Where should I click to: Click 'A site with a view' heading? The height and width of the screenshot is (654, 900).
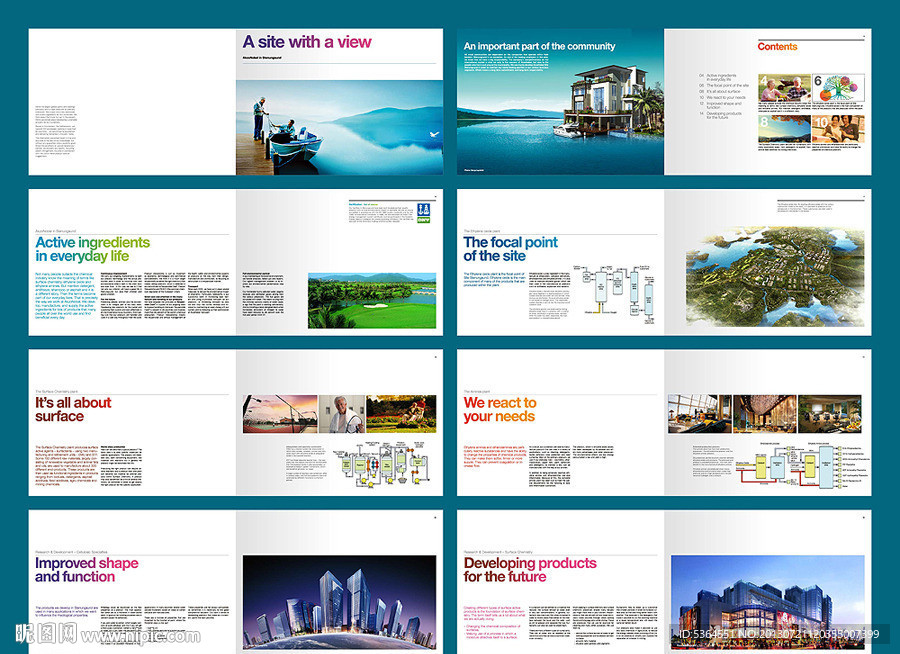coord(306,42)
